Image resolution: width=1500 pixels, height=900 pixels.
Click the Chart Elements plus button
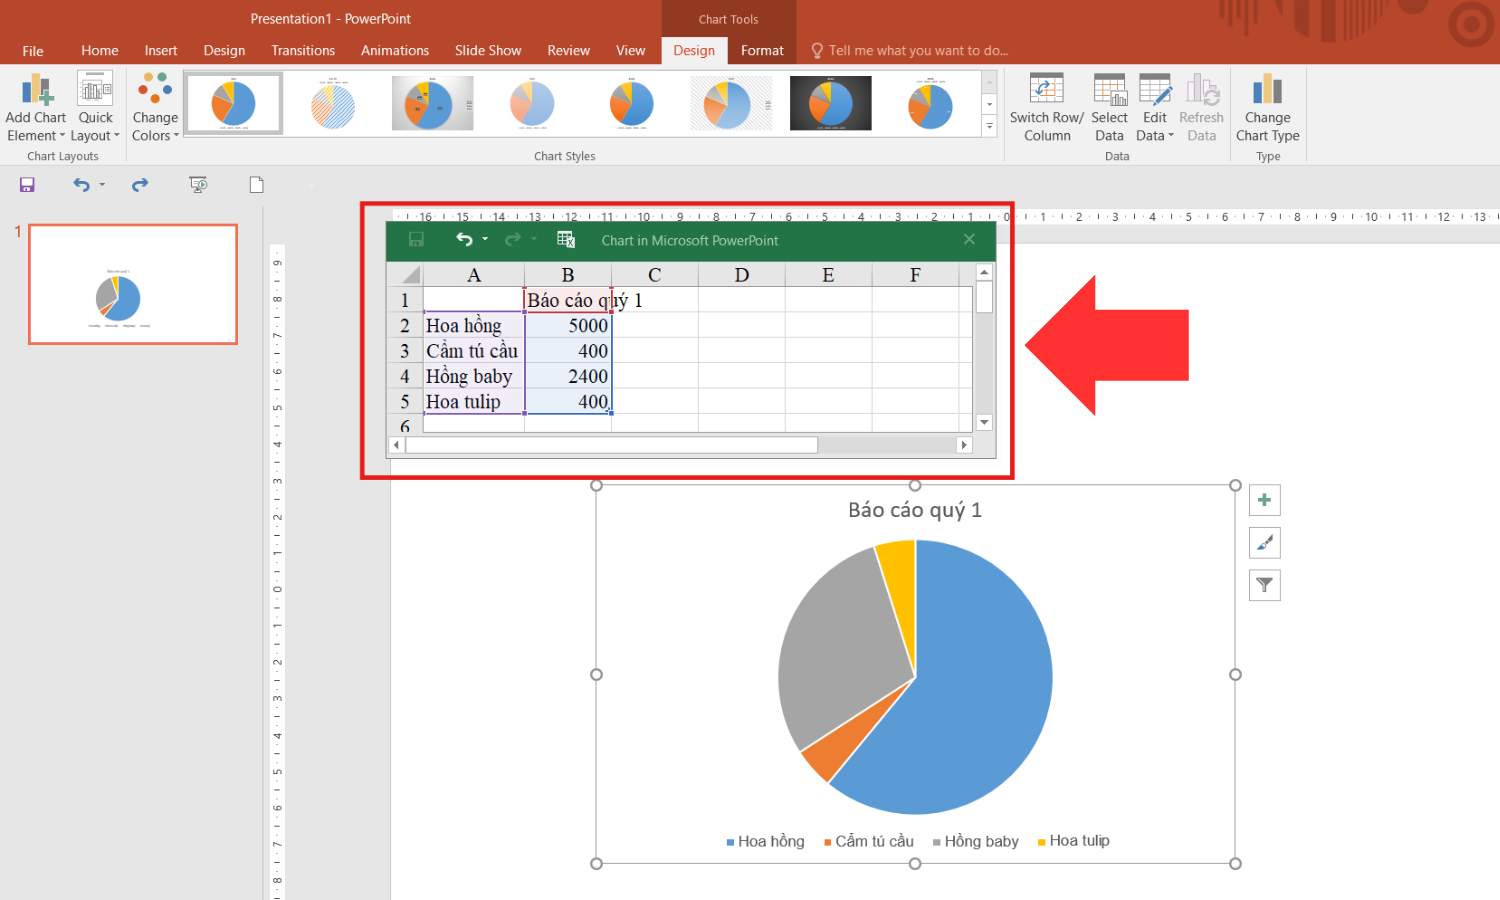pyautogui.click(x=1264, y=500)
